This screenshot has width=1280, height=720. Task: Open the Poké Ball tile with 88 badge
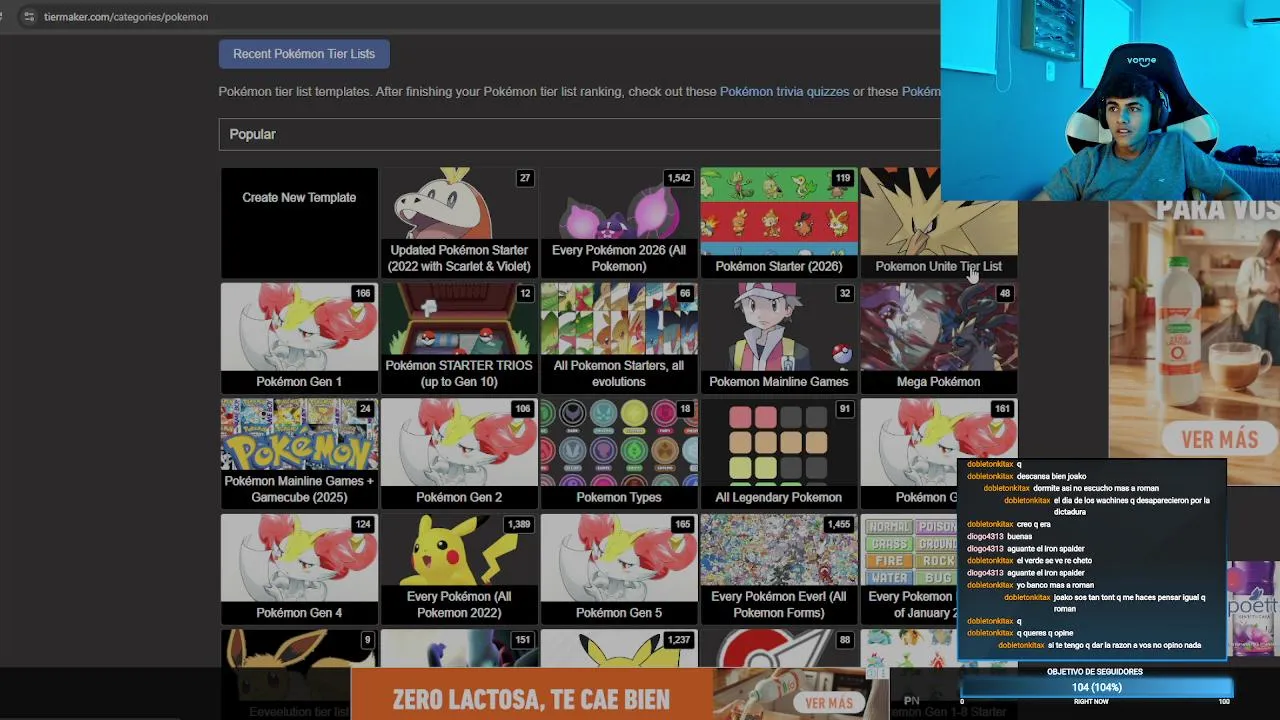click(779, 648)
